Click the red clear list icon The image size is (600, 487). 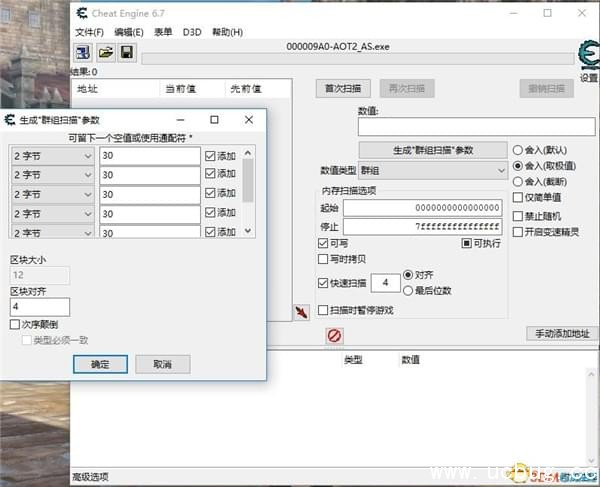tap(334, 336)
